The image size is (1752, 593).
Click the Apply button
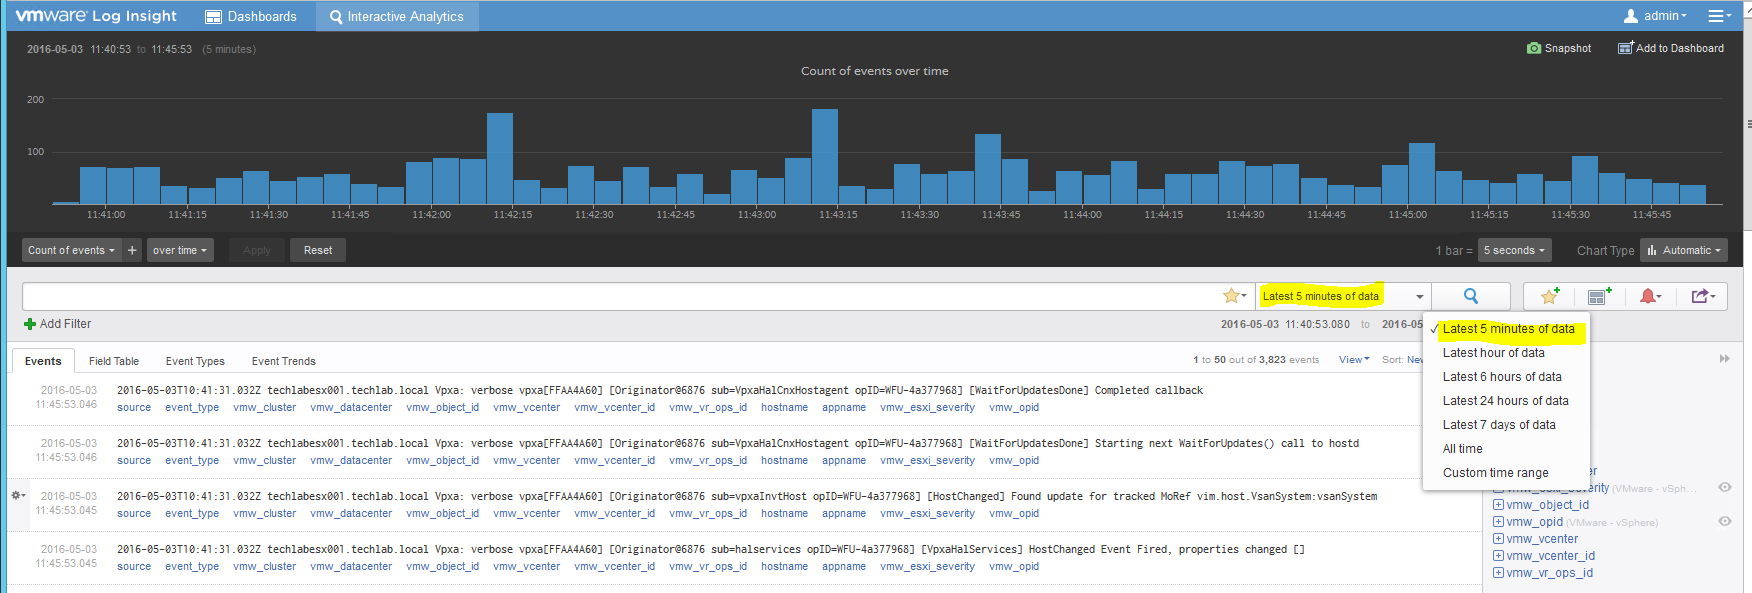257,250
